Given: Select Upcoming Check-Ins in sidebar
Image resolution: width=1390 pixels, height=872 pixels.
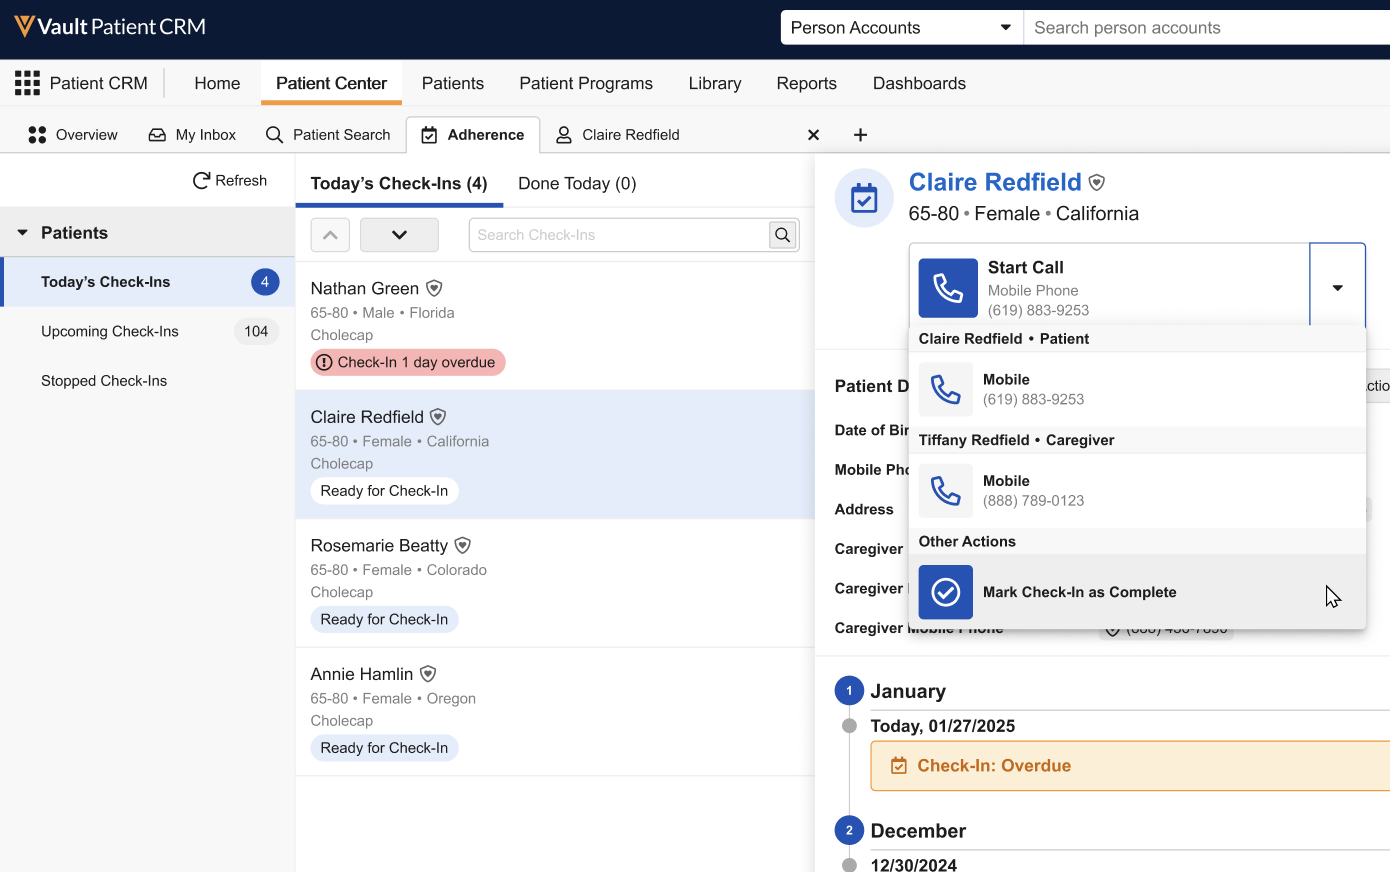Looking at the screenshot, I should pyautogui.click(x=110, y=332).
